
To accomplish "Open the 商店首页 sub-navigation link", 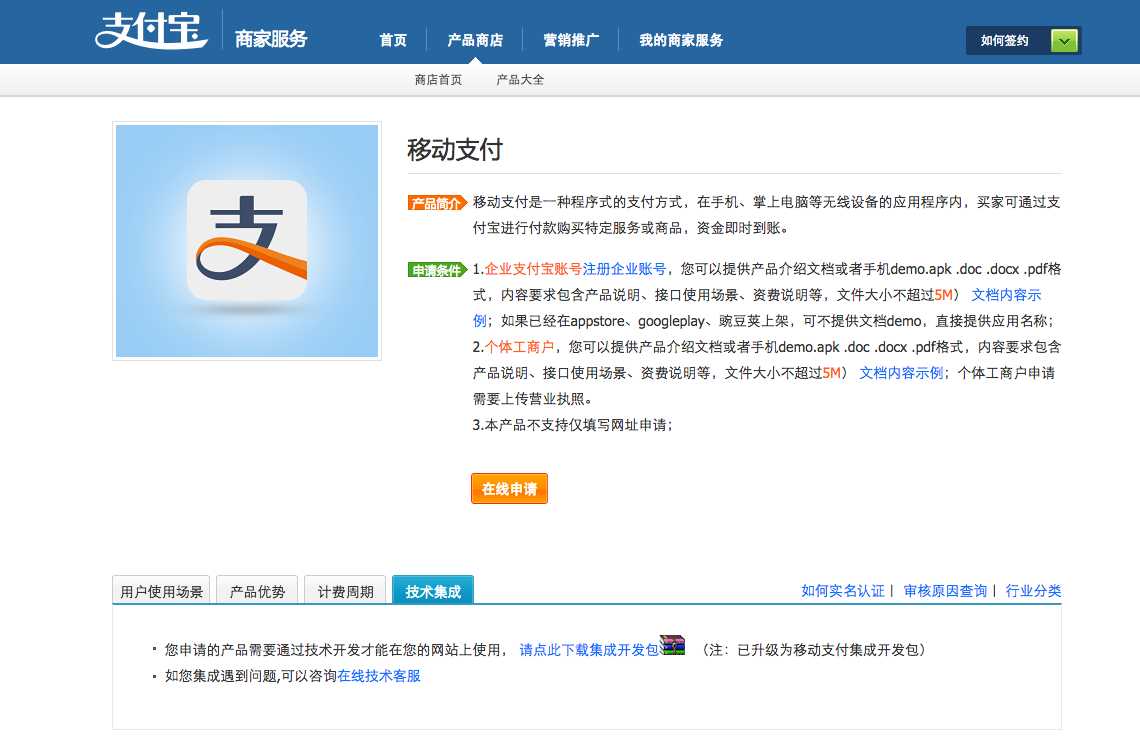I will coord(438,80).
